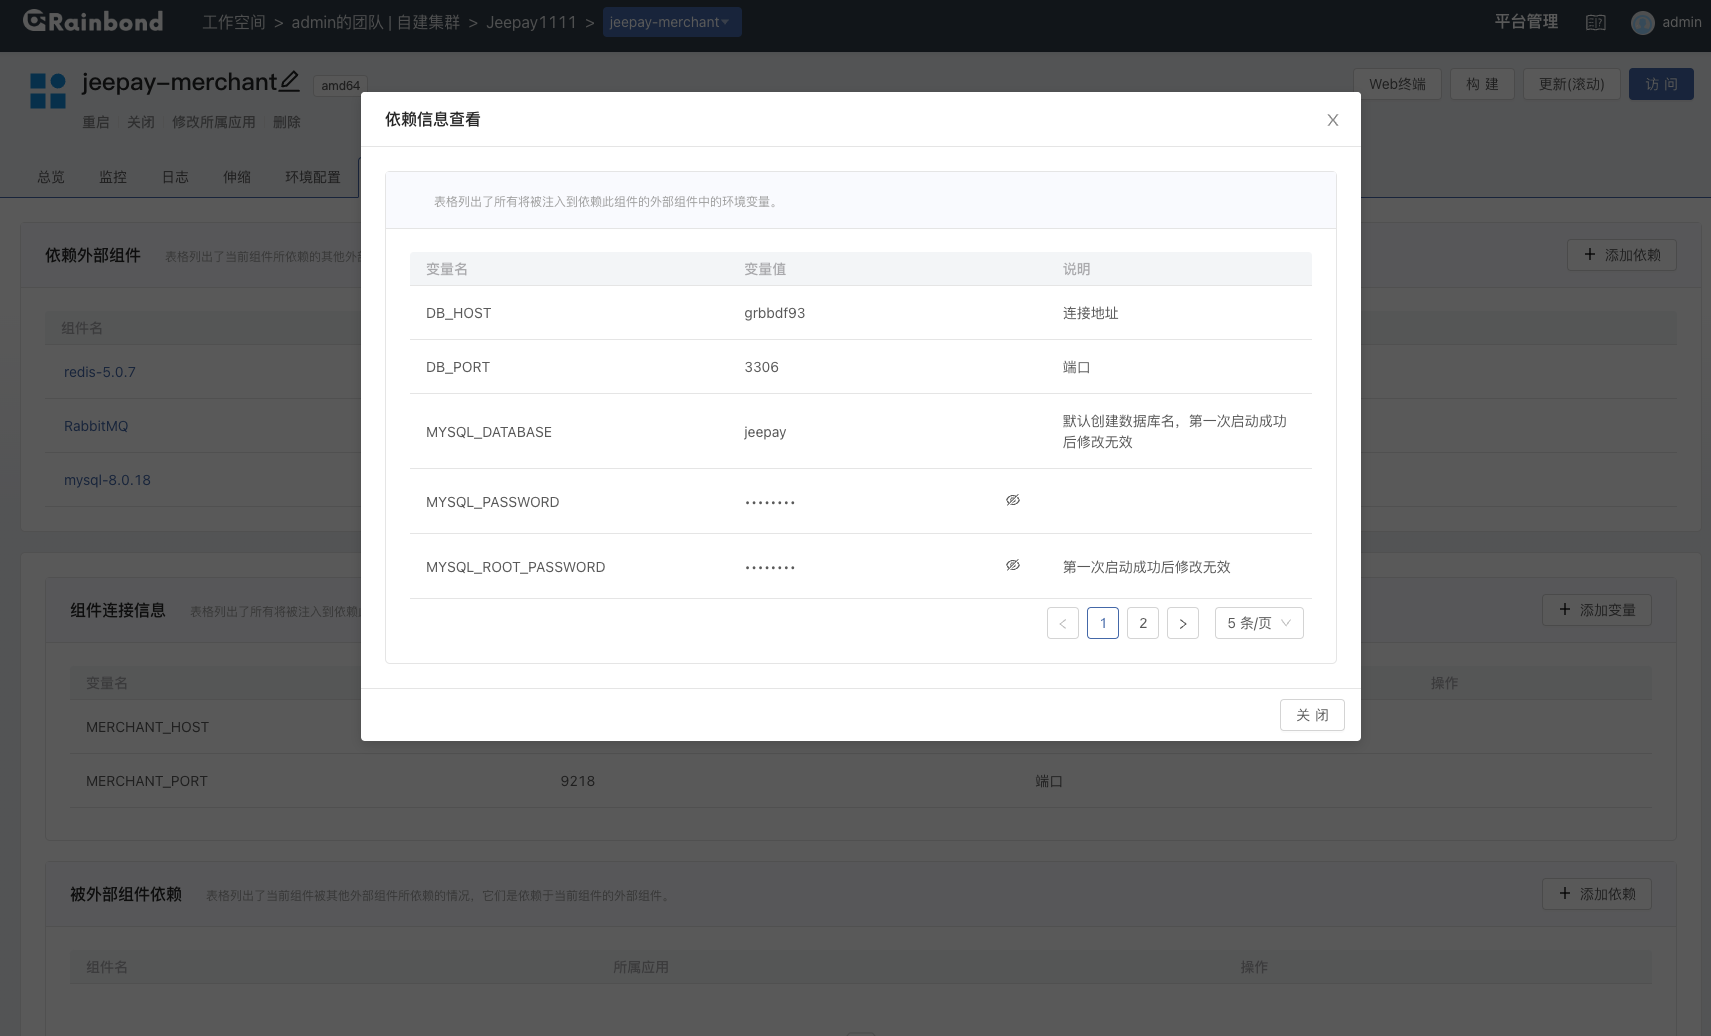Open the jeepay-merchant component dropdown in breadcrumb
Screen dimensions: 1711x1036
tap(672, 22)
